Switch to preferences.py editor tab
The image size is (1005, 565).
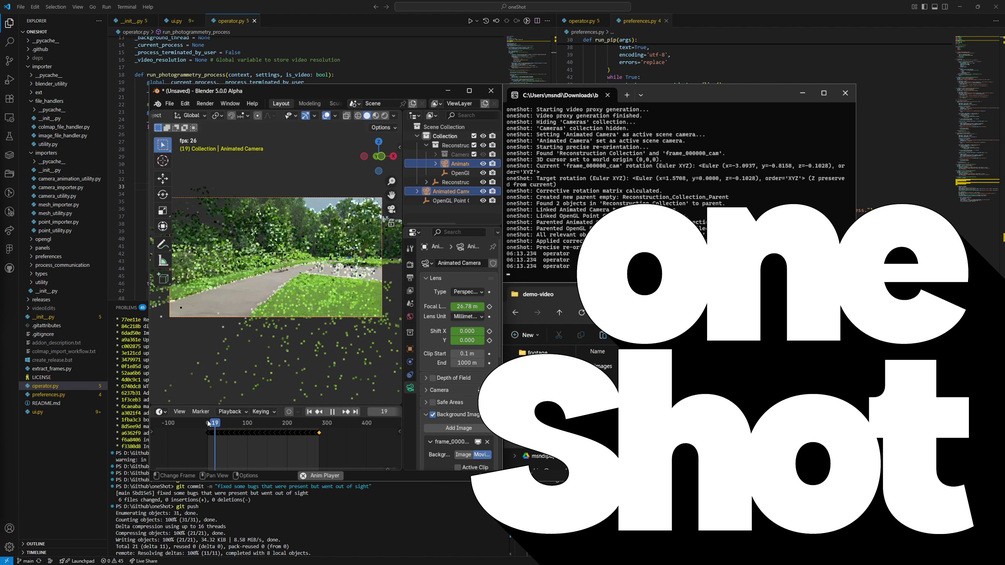[x=640, y=20]
